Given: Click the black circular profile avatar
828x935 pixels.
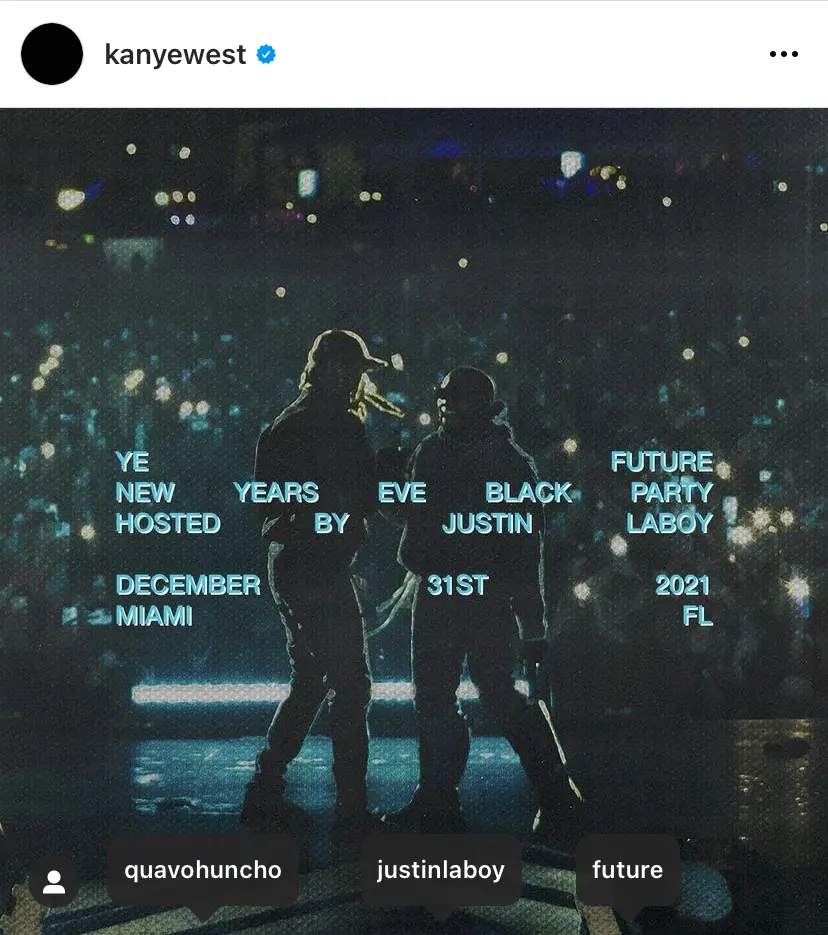Looking at the screenshot, I should tap(52, 54).
